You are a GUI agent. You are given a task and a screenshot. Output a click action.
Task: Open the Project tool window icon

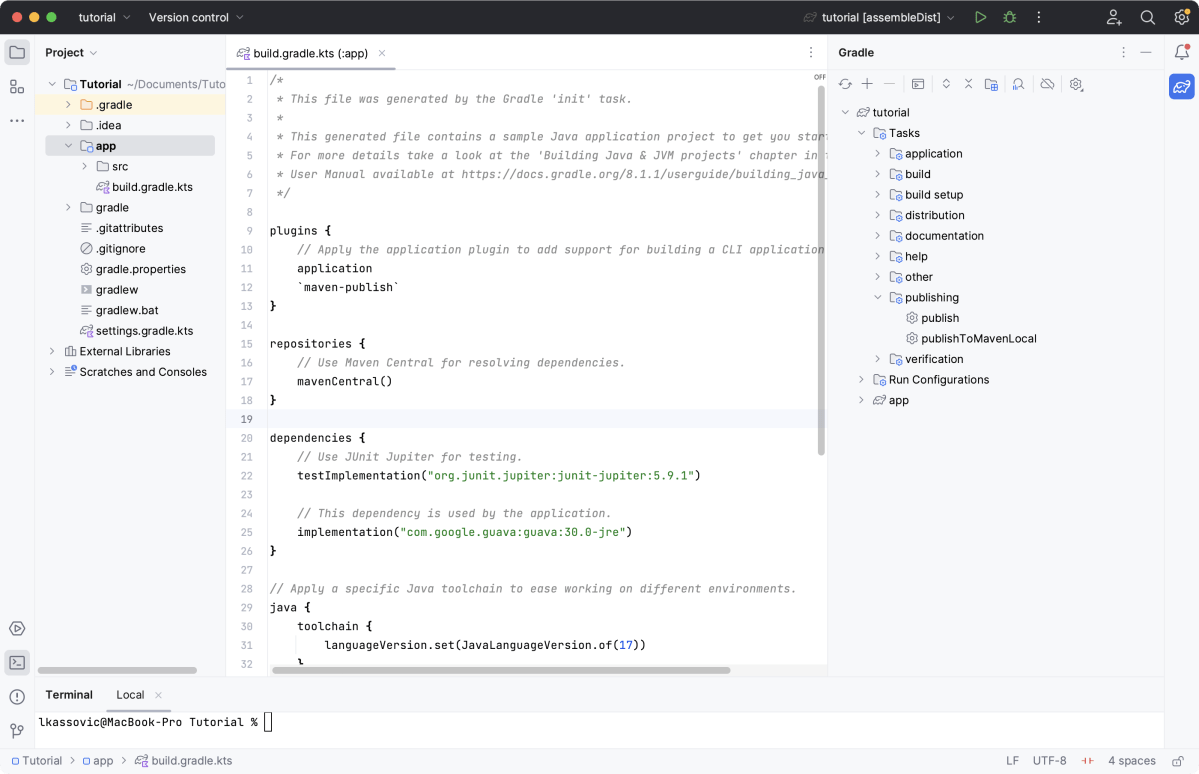[x=17, y=53]
